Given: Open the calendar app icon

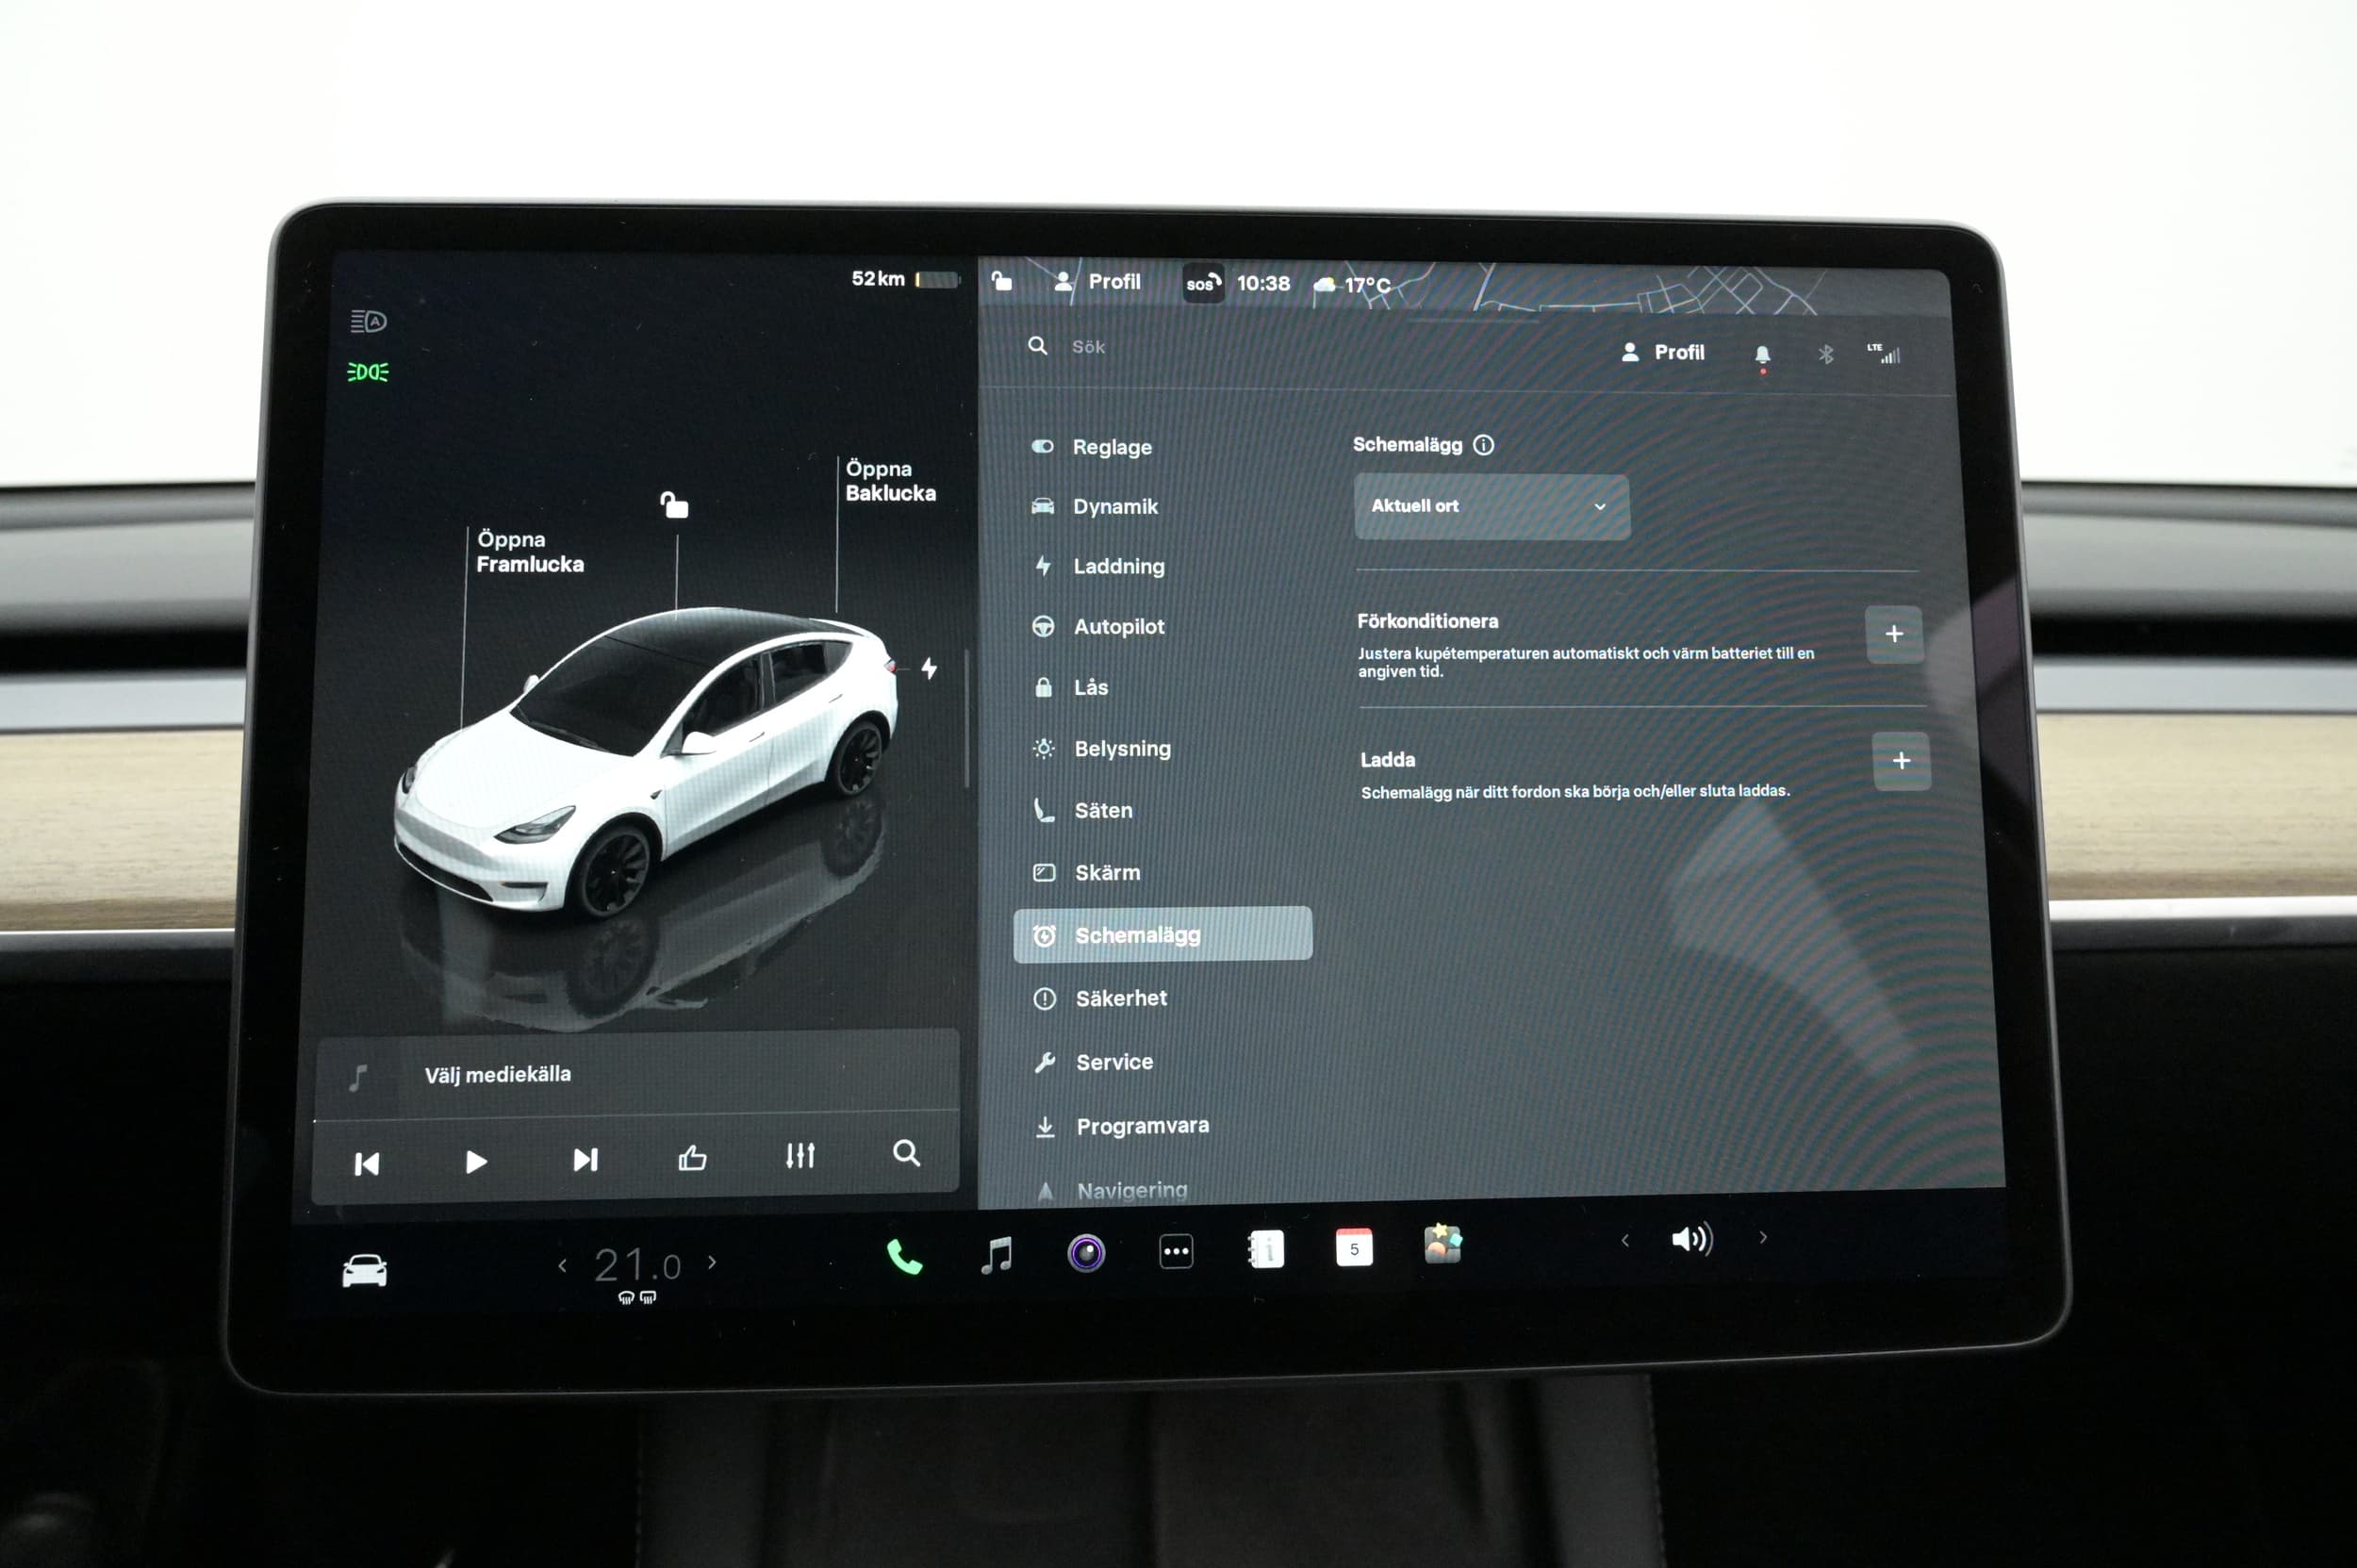Looking at the screenshot, I should 1354,1248.
